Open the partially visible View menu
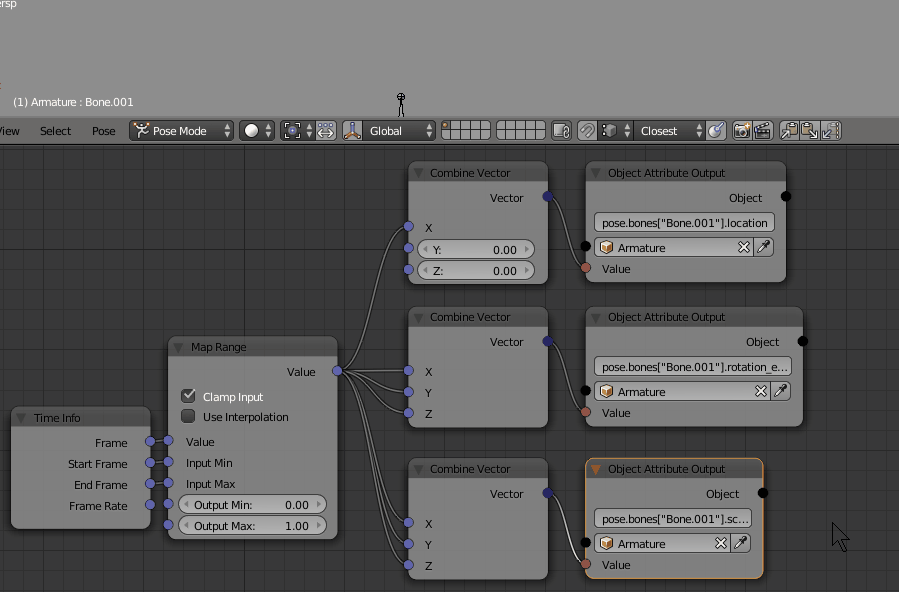Image resolution: width=899 pixels, height=592 pixels. pyautogui.click(x=9, y=131)
